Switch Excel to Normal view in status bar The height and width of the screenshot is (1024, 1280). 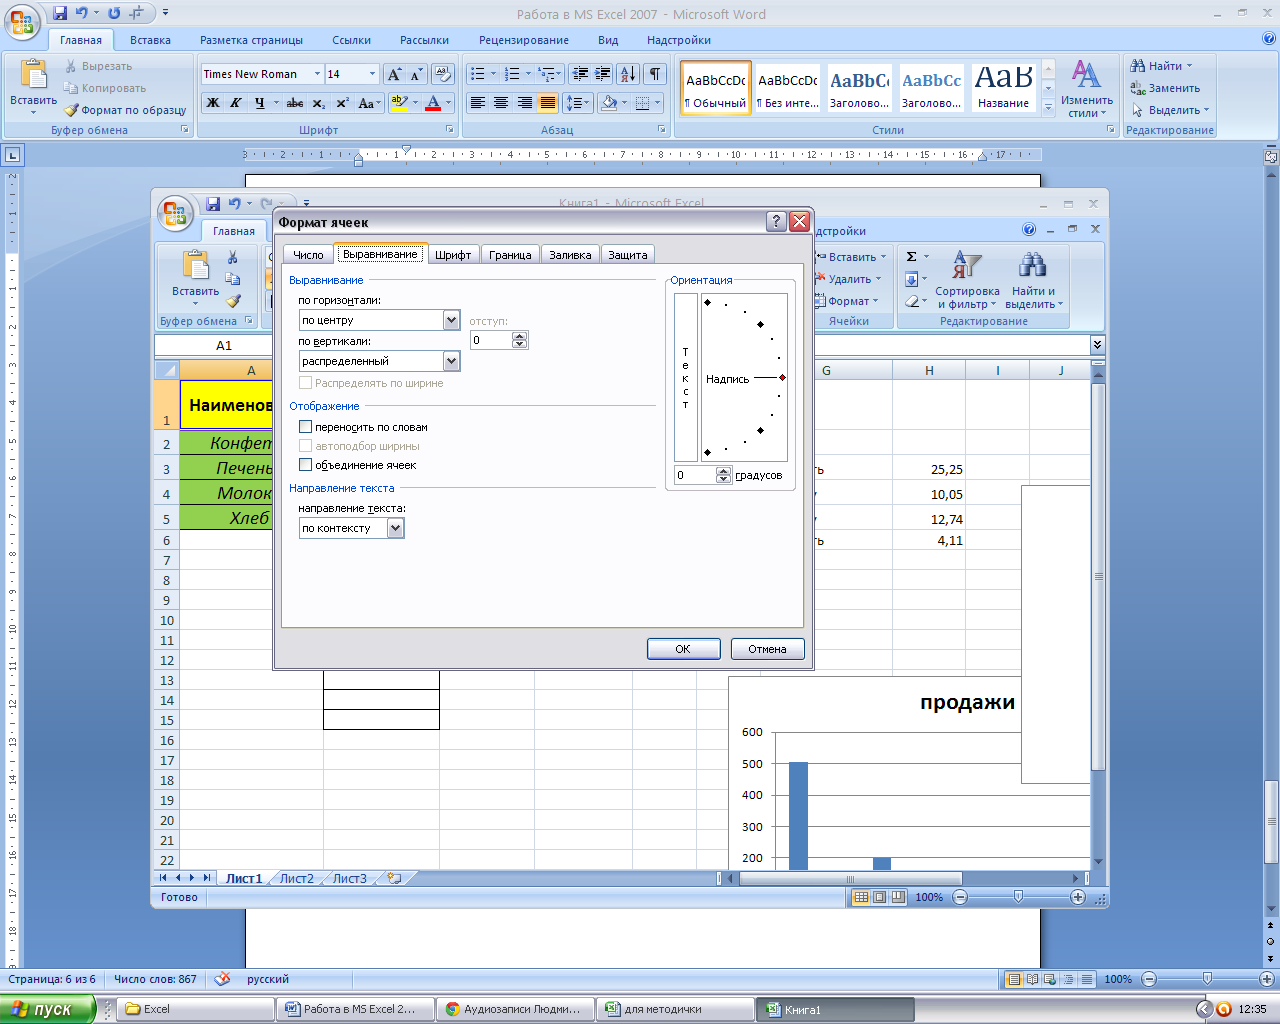[861, 897]
